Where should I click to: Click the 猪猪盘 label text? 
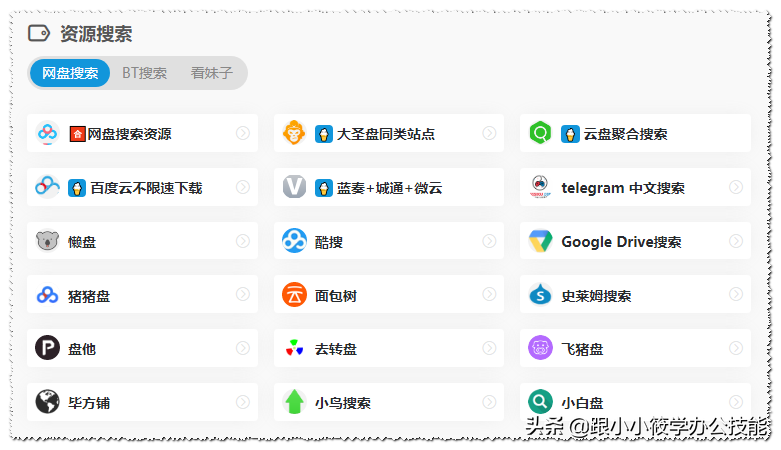coord(89,296)
